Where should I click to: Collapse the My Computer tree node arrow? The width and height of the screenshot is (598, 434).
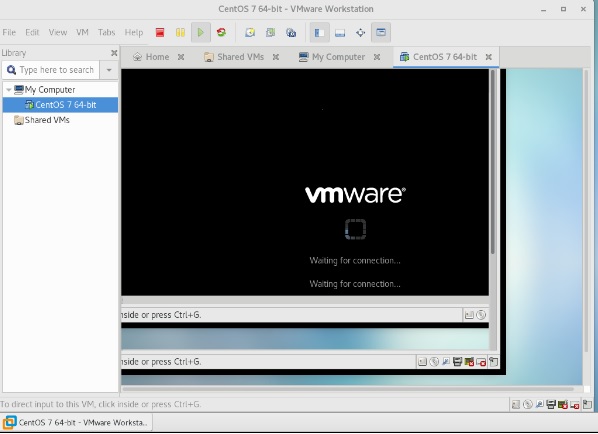[8, 90]
